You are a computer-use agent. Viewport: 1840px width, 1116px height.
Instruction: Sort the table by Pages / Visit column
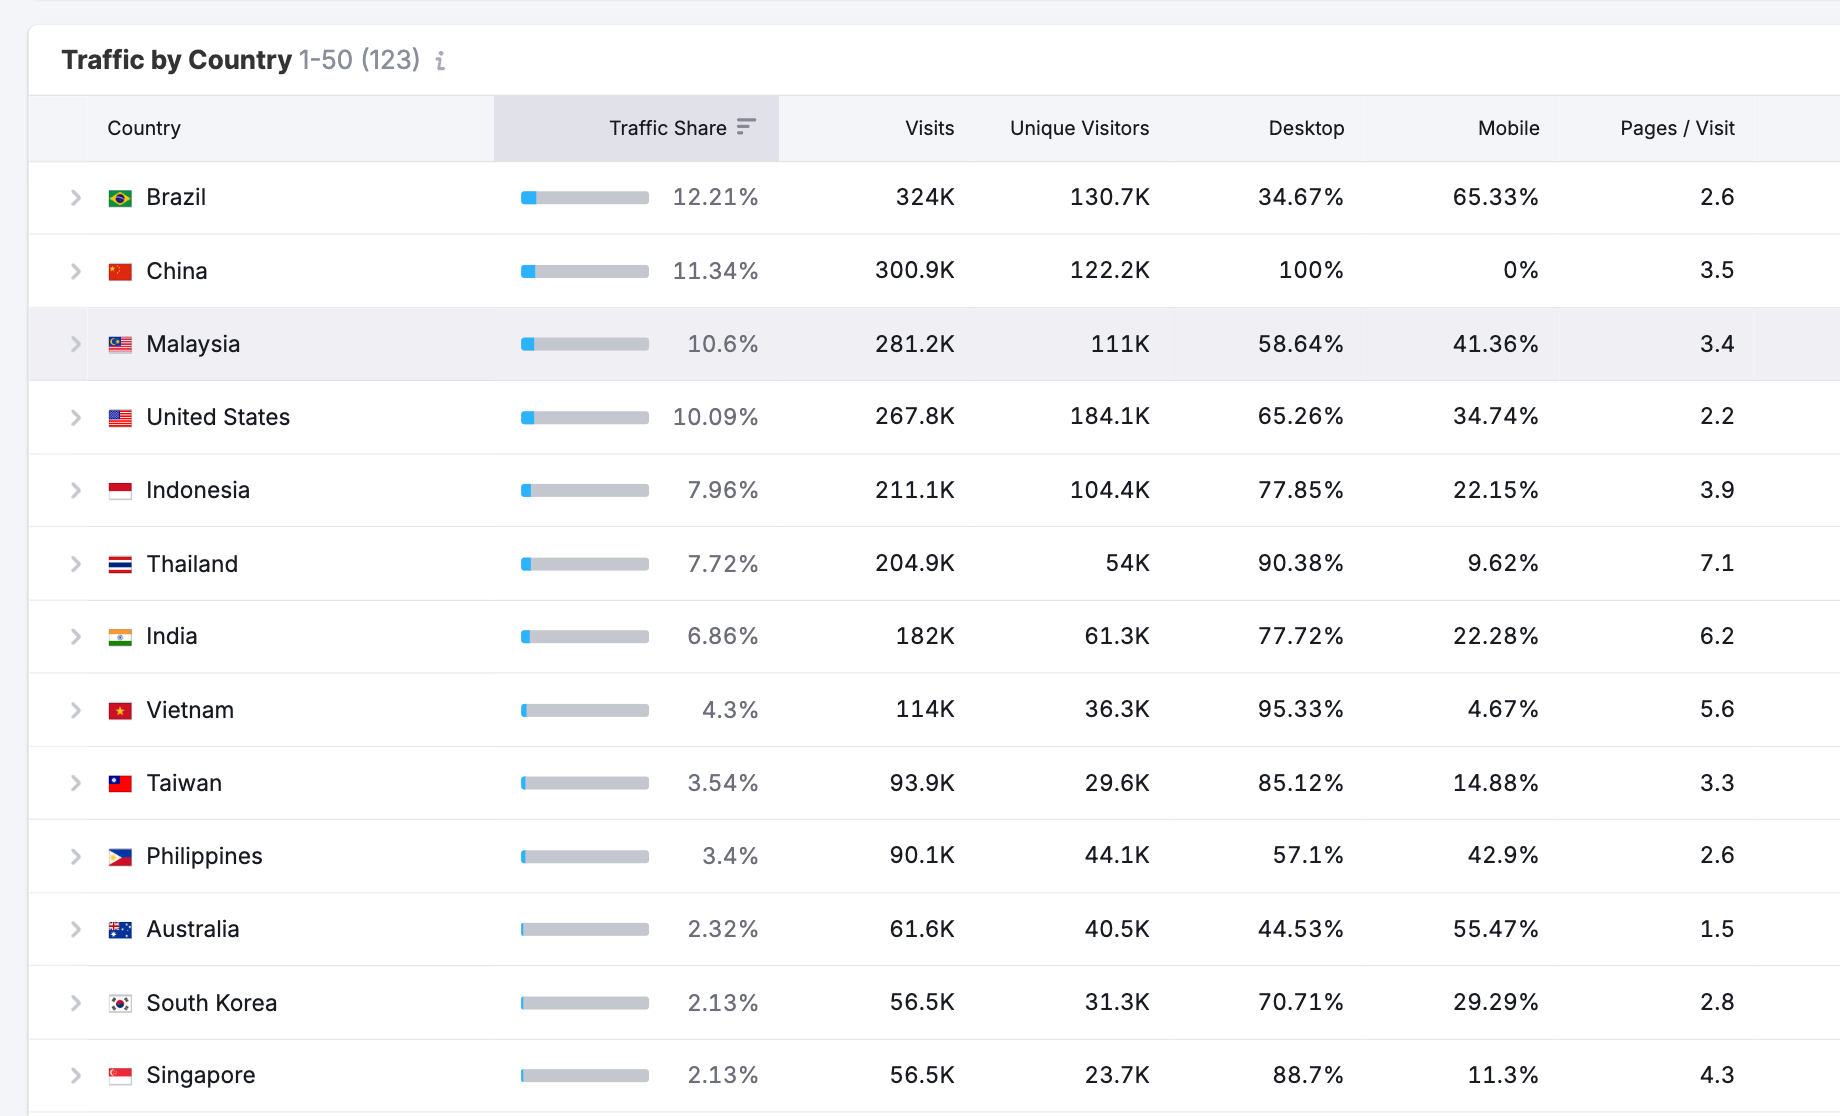pos(1677,127)
